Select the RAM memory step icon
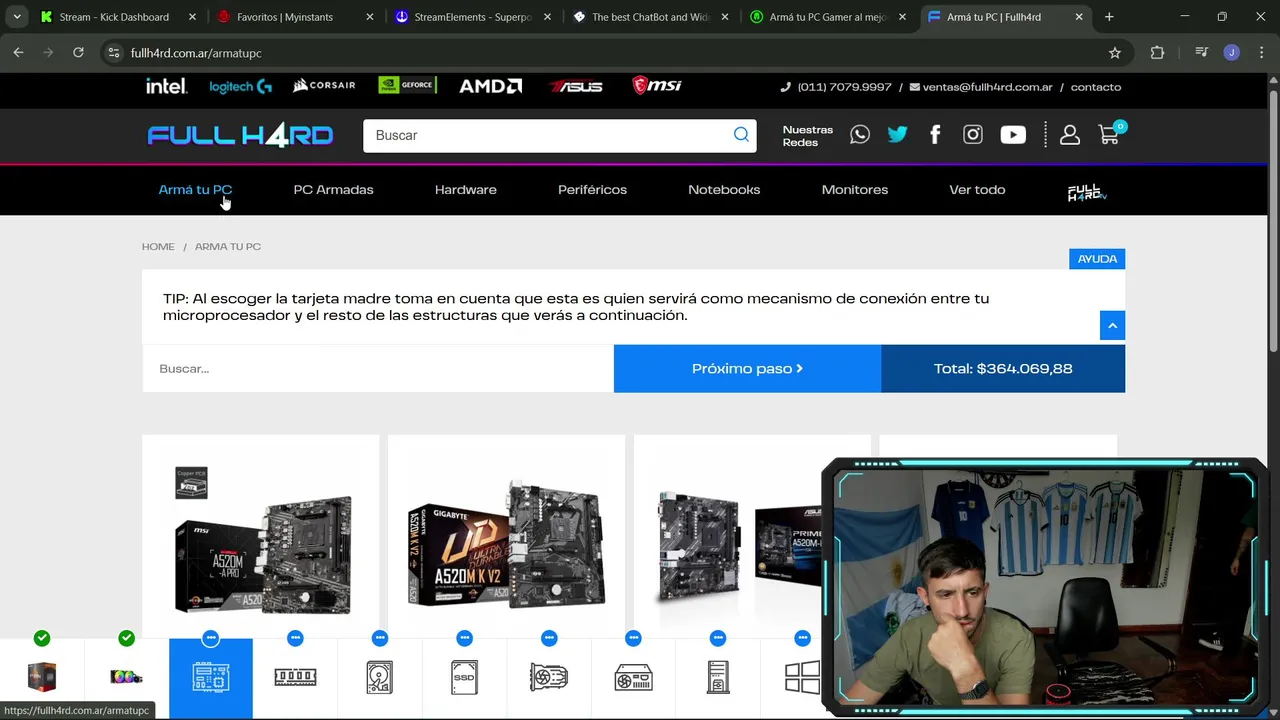 coord(295,677)
